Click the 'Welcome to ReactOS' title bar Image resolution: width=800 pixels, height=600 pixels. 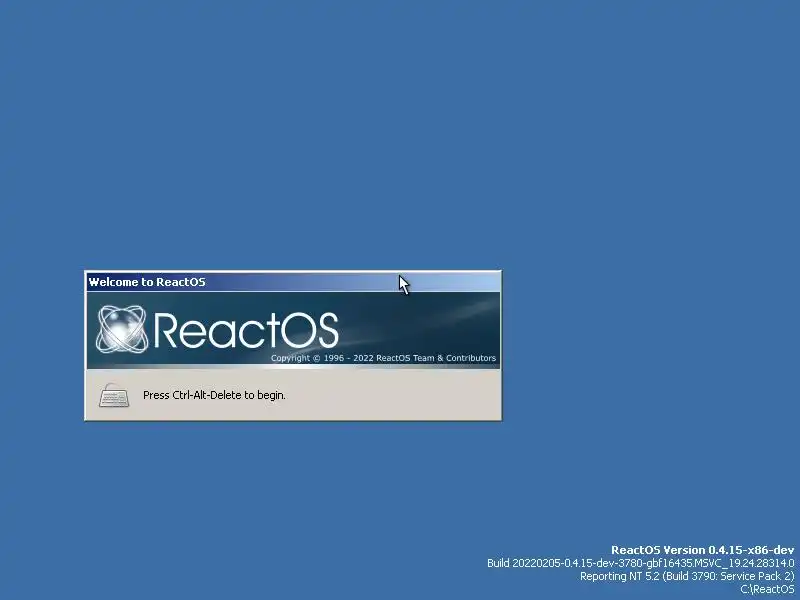click(x=293, y=282)
